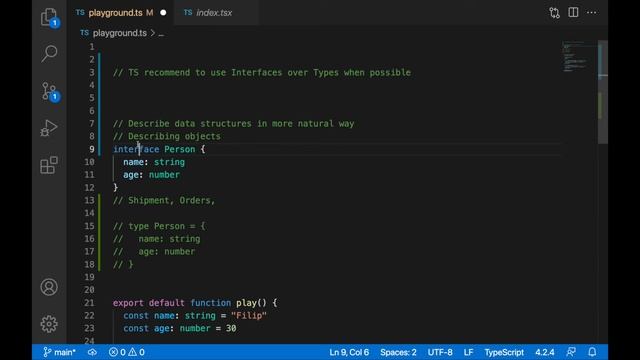The width and height of the screenshot is (640, 360).
Task: Click the 'age: number' property line
Action: pos(151,175)
